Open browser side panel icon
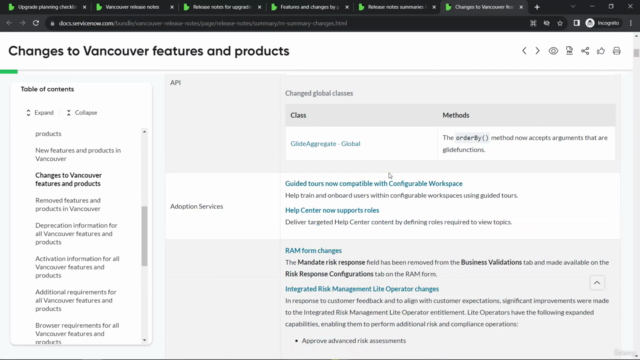 coord(576,23)
